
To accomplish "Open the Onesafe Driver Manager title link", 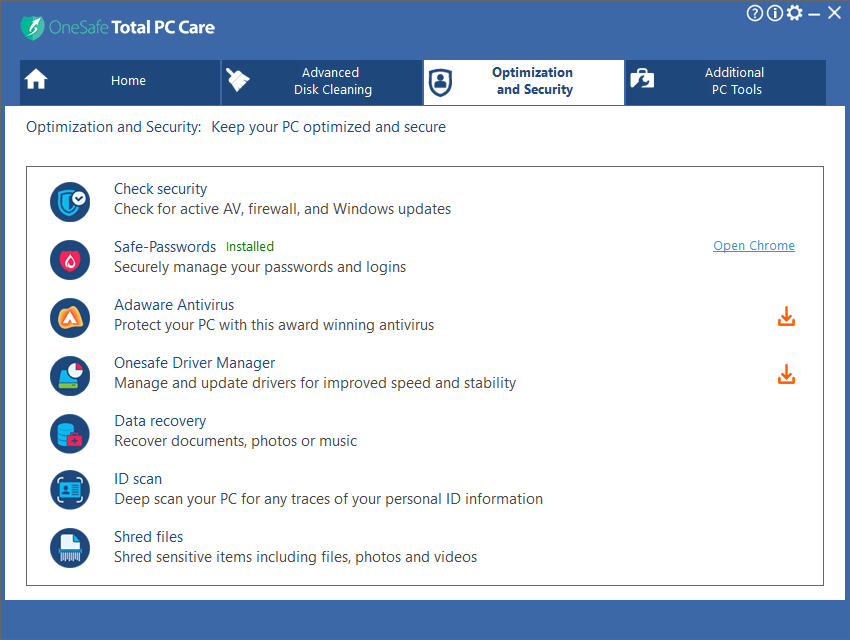I will pos(195,363).
